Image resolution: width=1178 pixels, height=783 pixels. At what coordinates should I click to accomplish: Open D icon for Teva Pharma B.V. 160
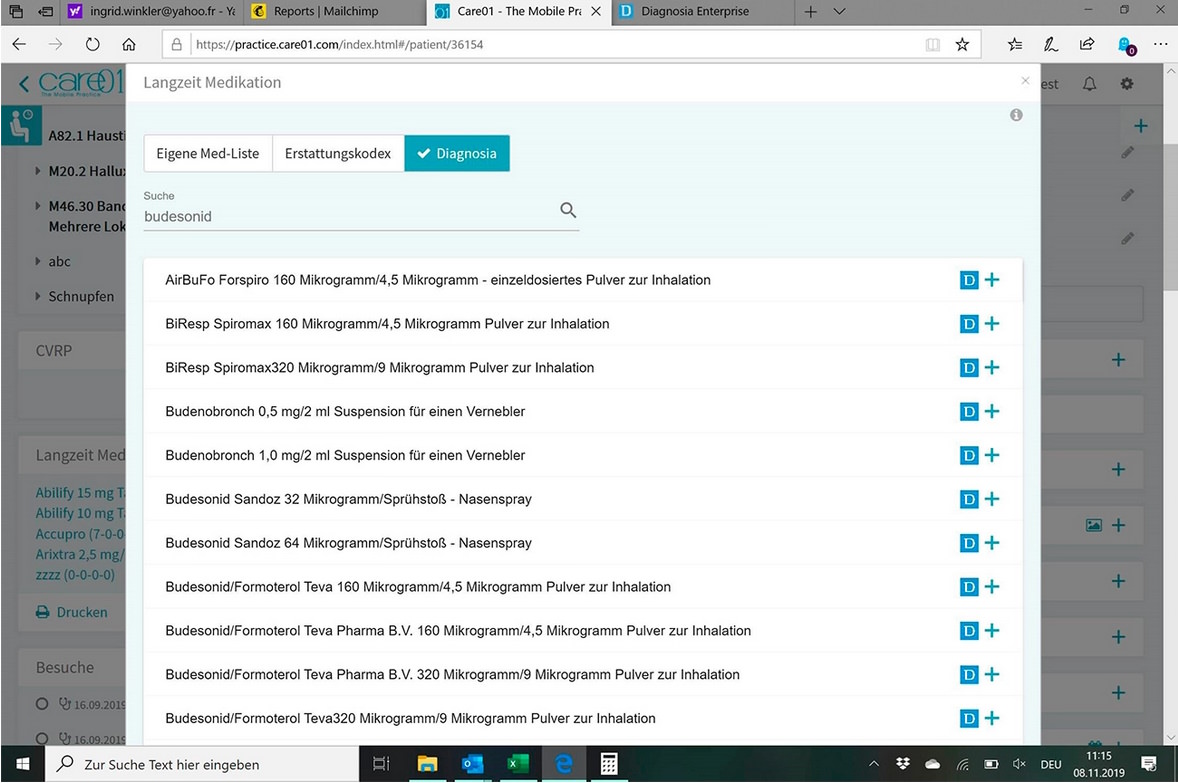click(969, 630)
